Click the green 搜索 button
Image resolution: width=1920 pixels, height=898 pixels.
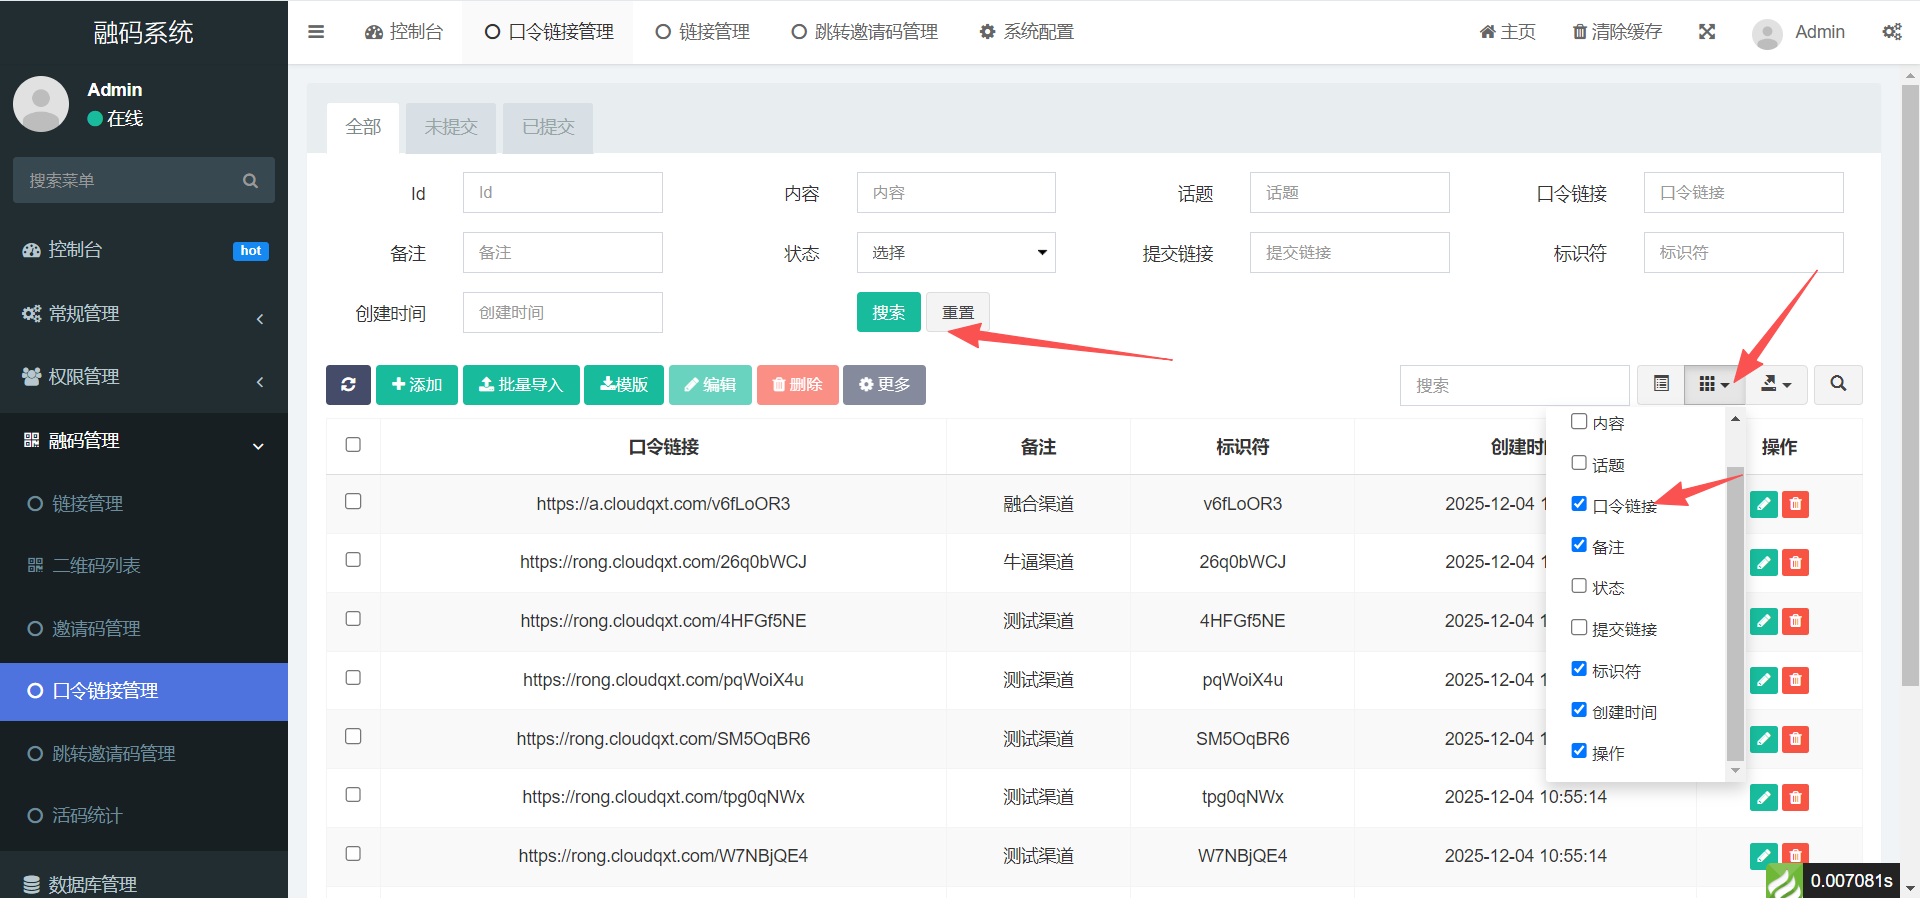point(888,313)
